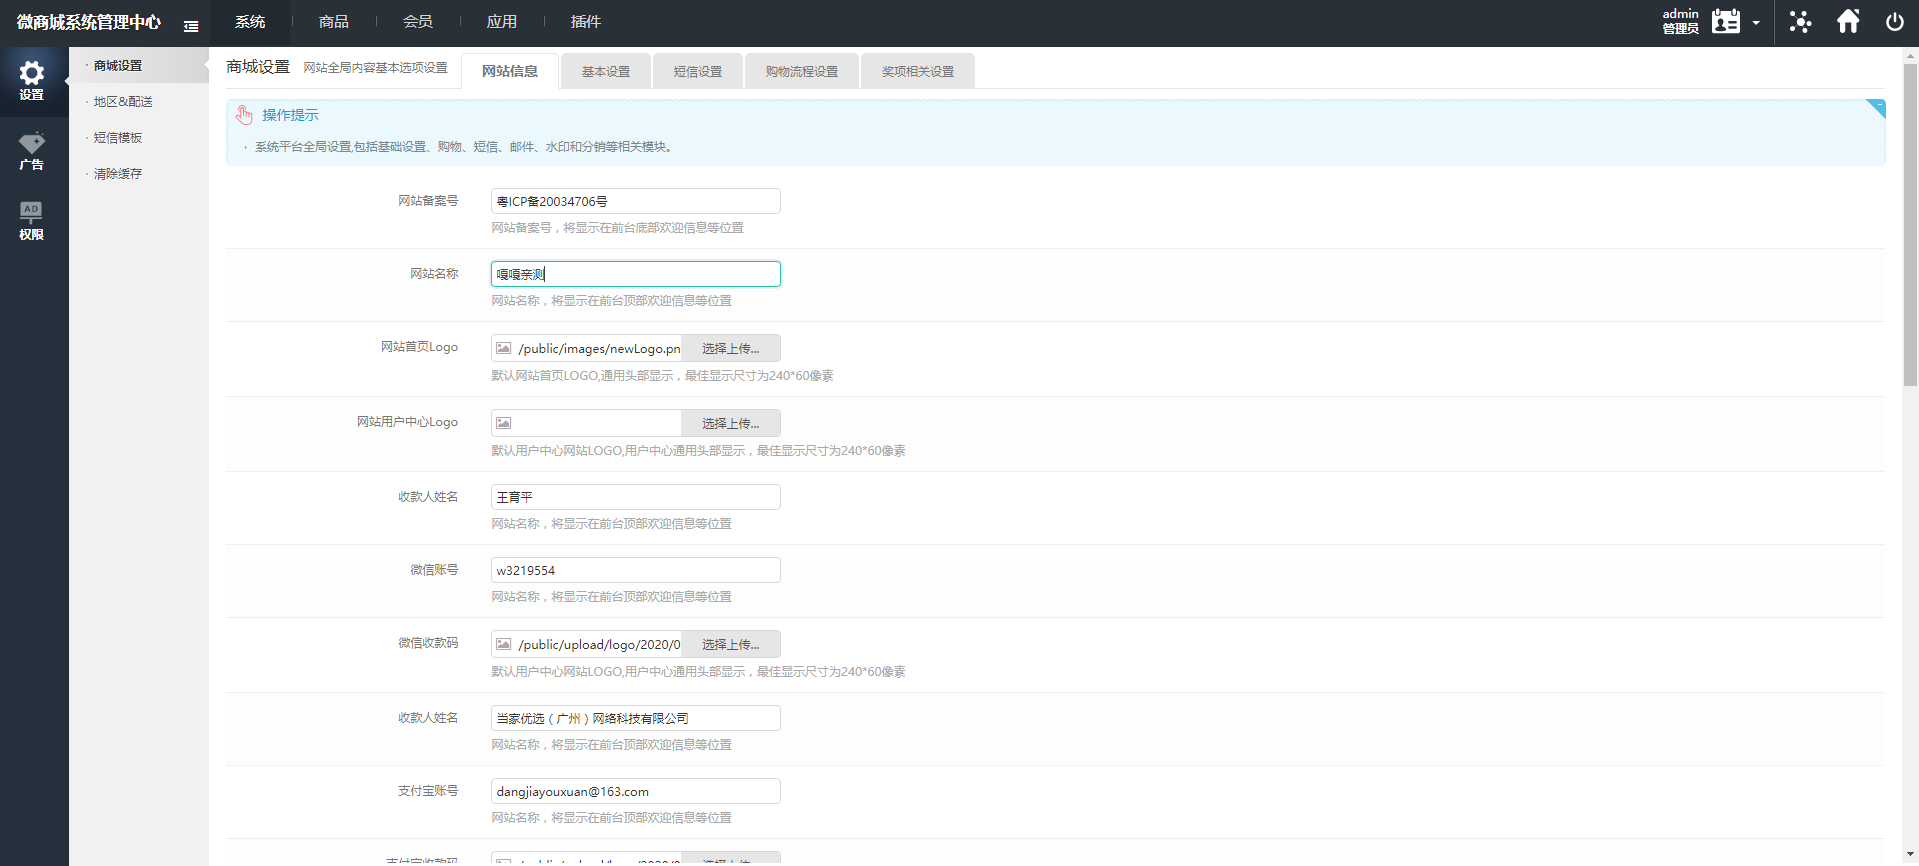
Task: Click the admin avatar icon
Action: pos(1726,22)
